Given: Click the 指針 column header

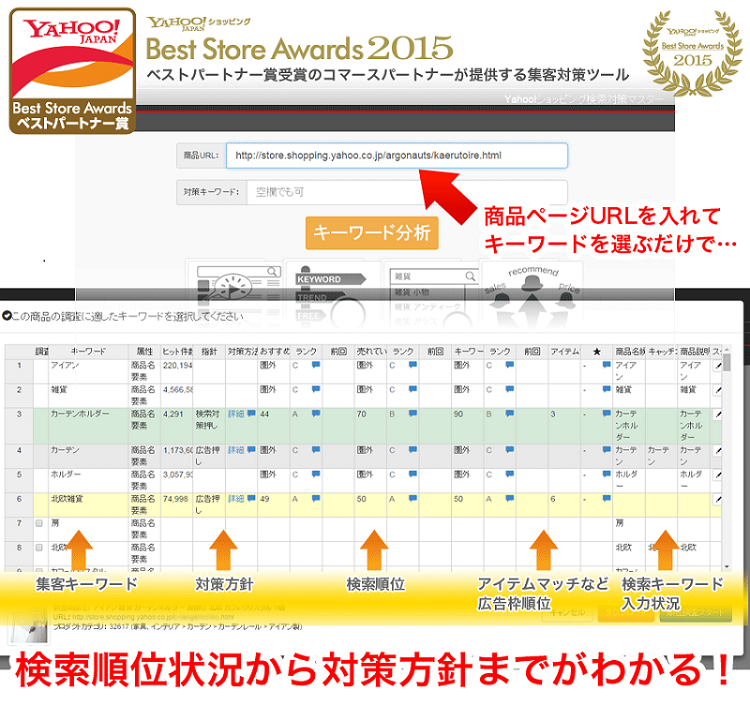Looking at the screenshot, I should 209,352.
